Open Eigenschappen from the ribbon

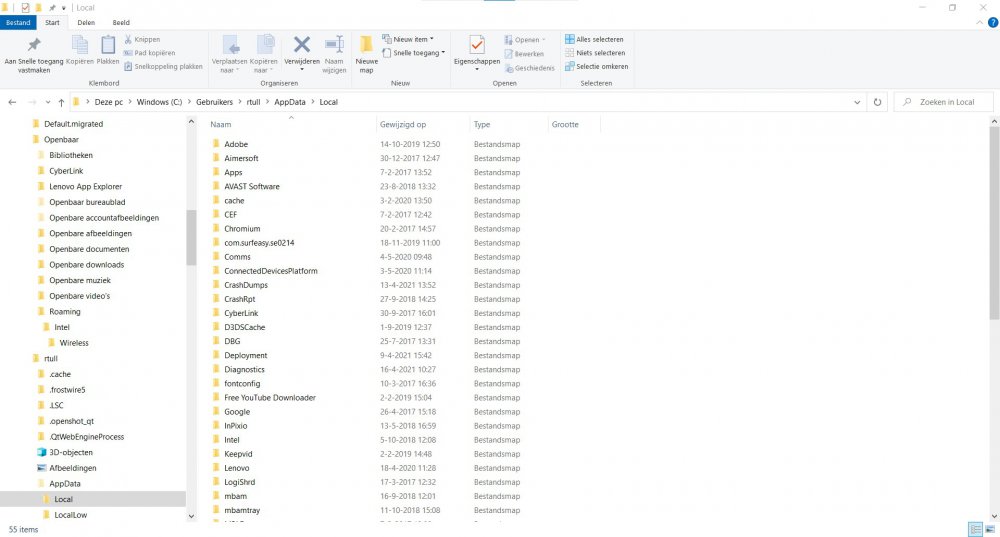(x=476, y=46)
